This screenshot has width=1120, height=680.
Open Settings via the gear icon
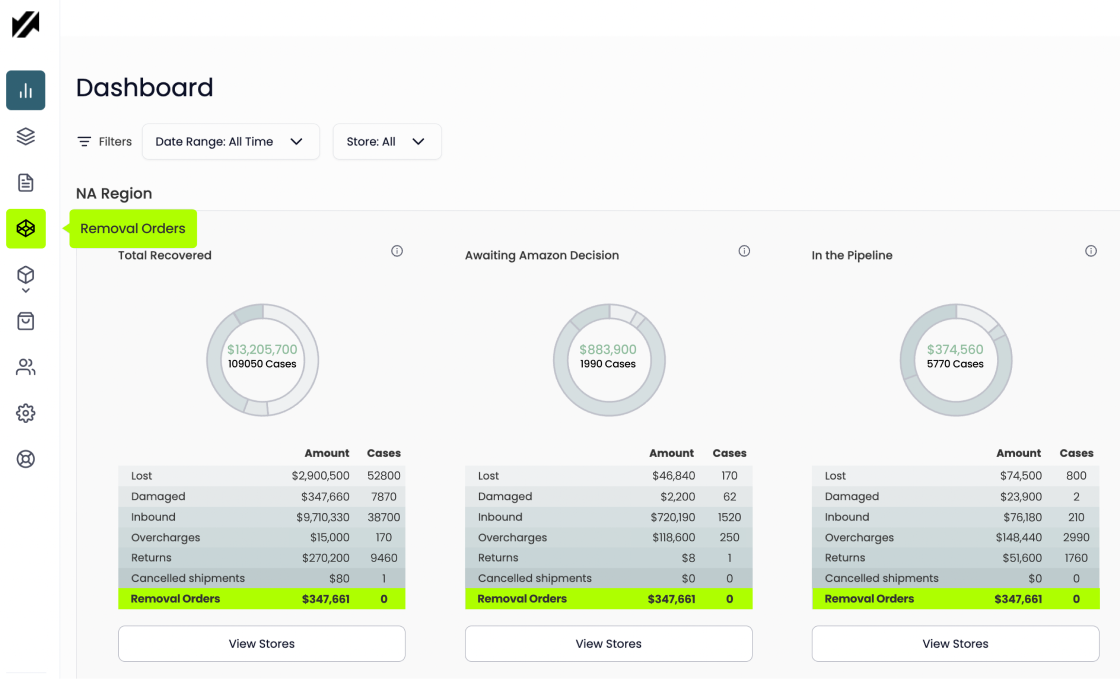coord(25,412)
